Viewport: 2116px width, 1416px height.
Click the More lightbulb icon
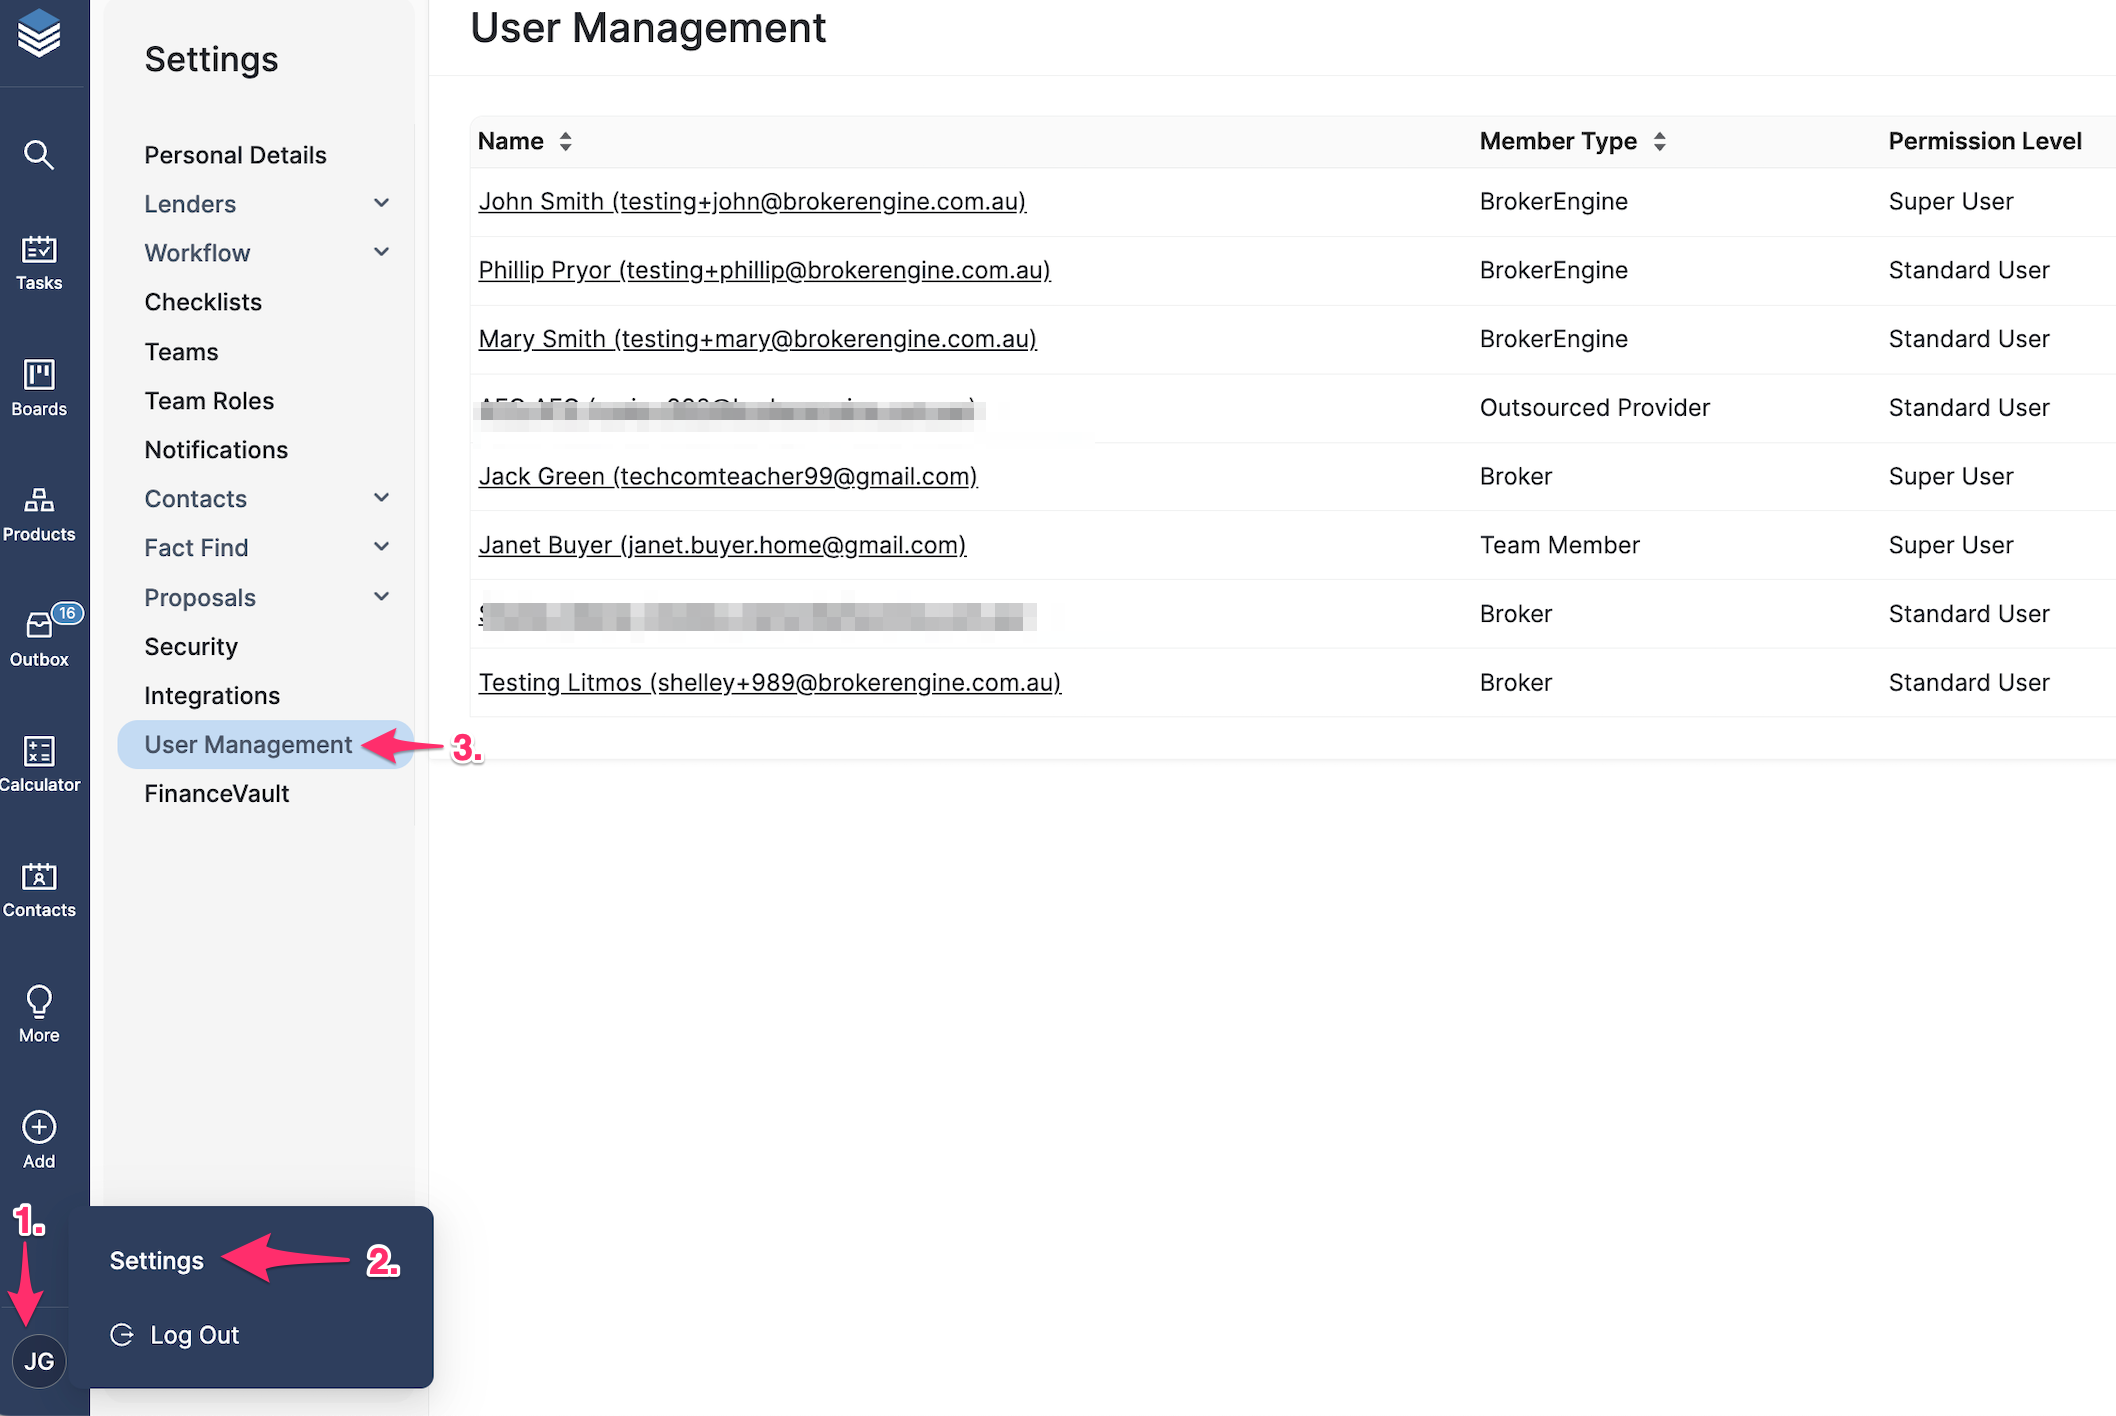pyautogui.click(x=39, y=1013)
